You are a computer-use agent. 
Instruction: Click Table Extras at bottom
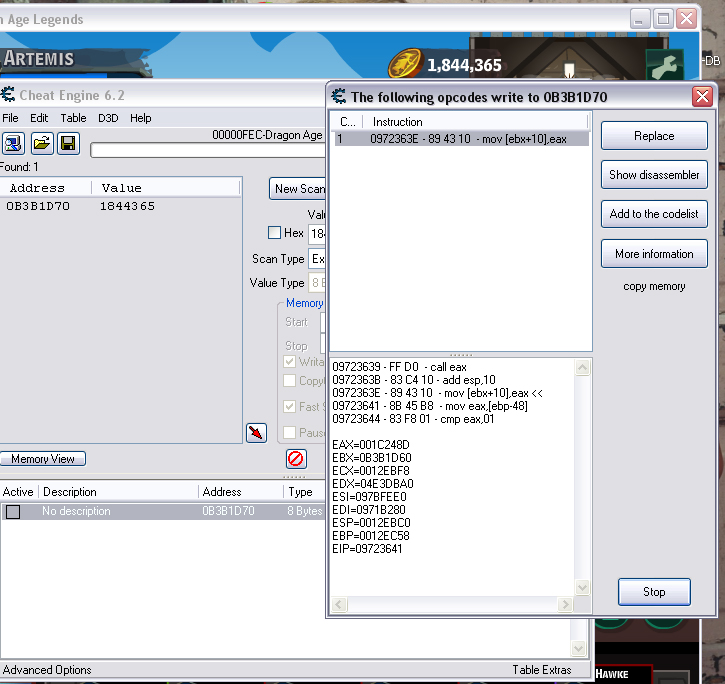[541, 670]
